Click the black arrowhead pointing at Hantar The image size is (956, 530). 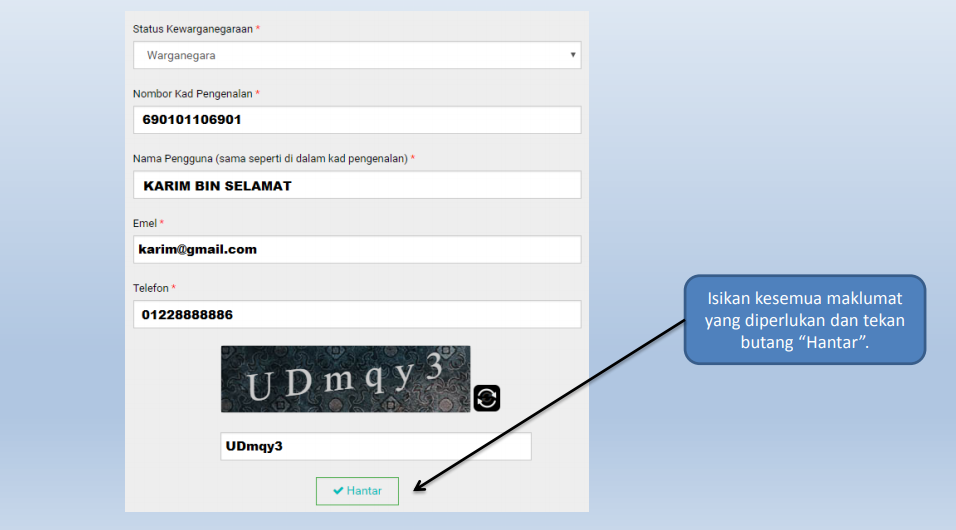420,488
